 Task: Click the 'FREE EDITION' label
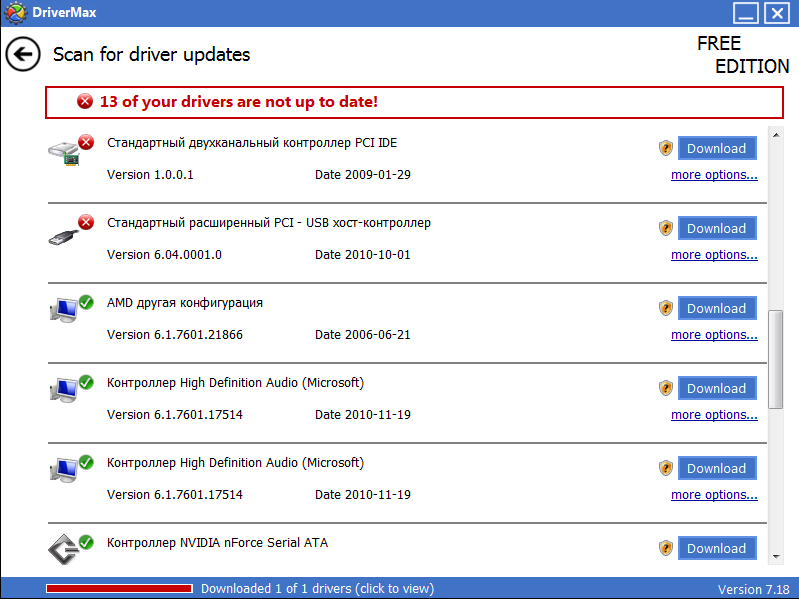(743, 55)
